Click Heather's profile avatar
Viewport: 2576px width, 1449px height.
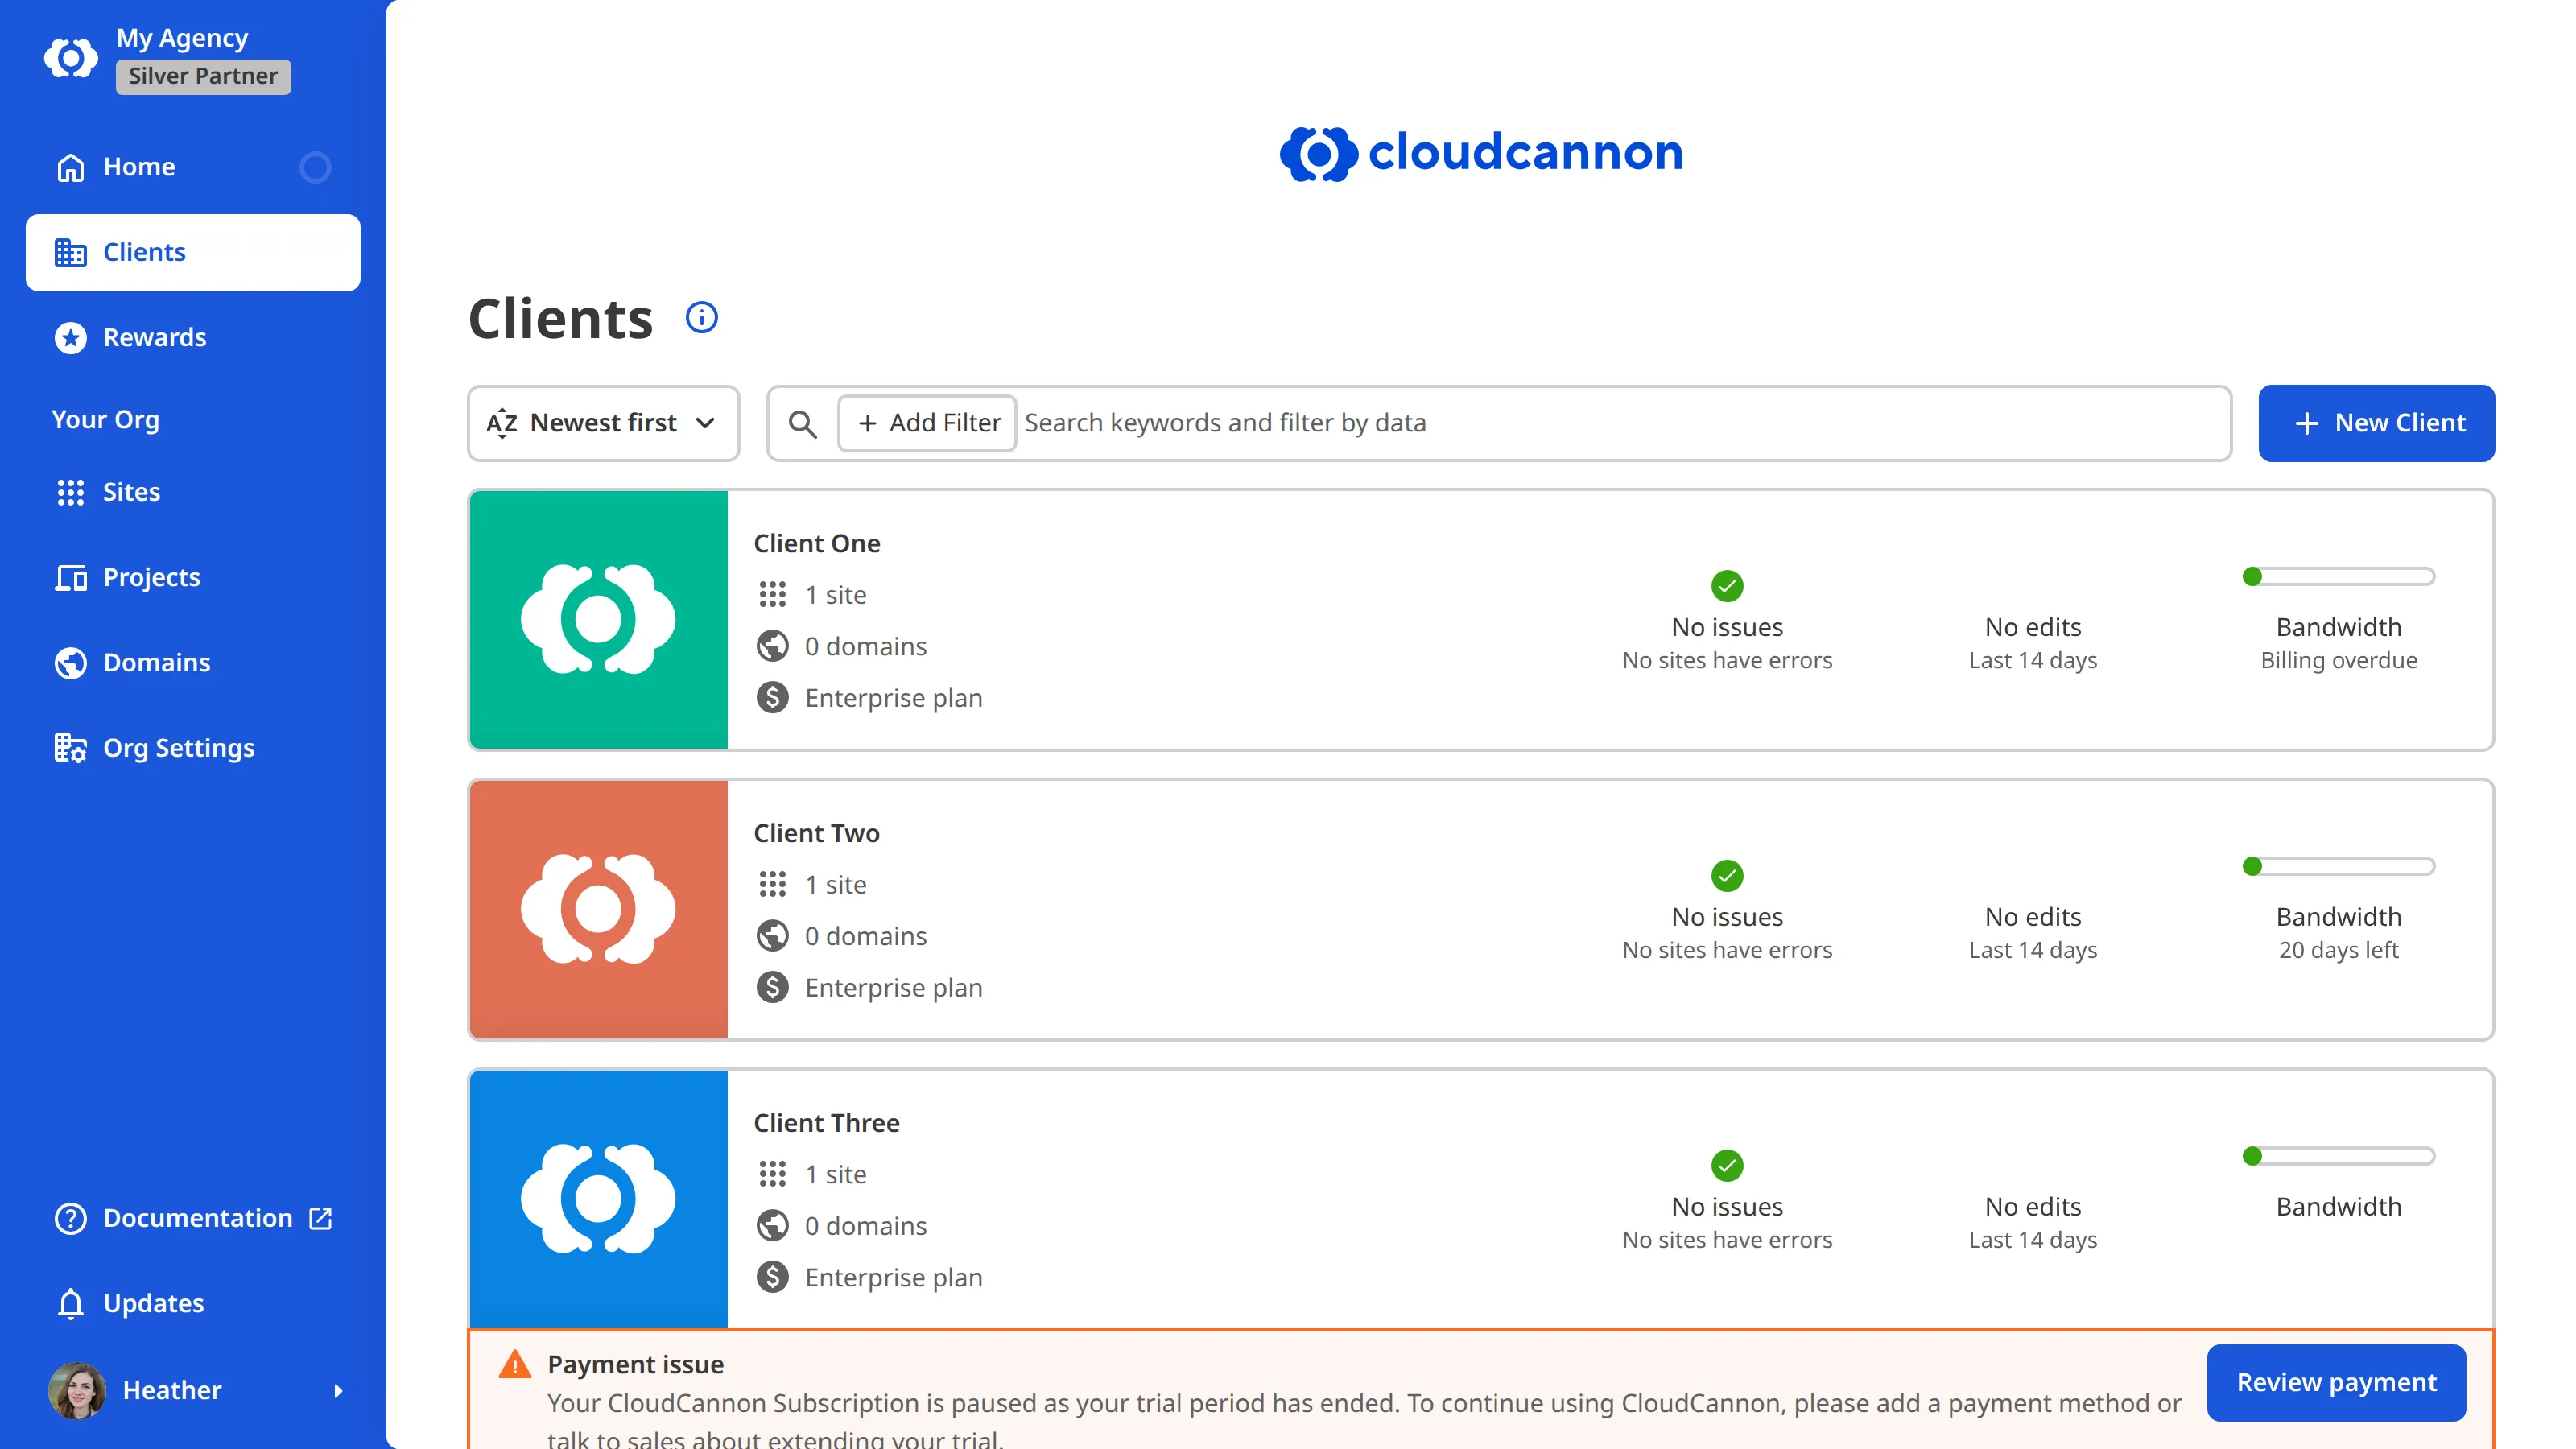coord(77,1390)
